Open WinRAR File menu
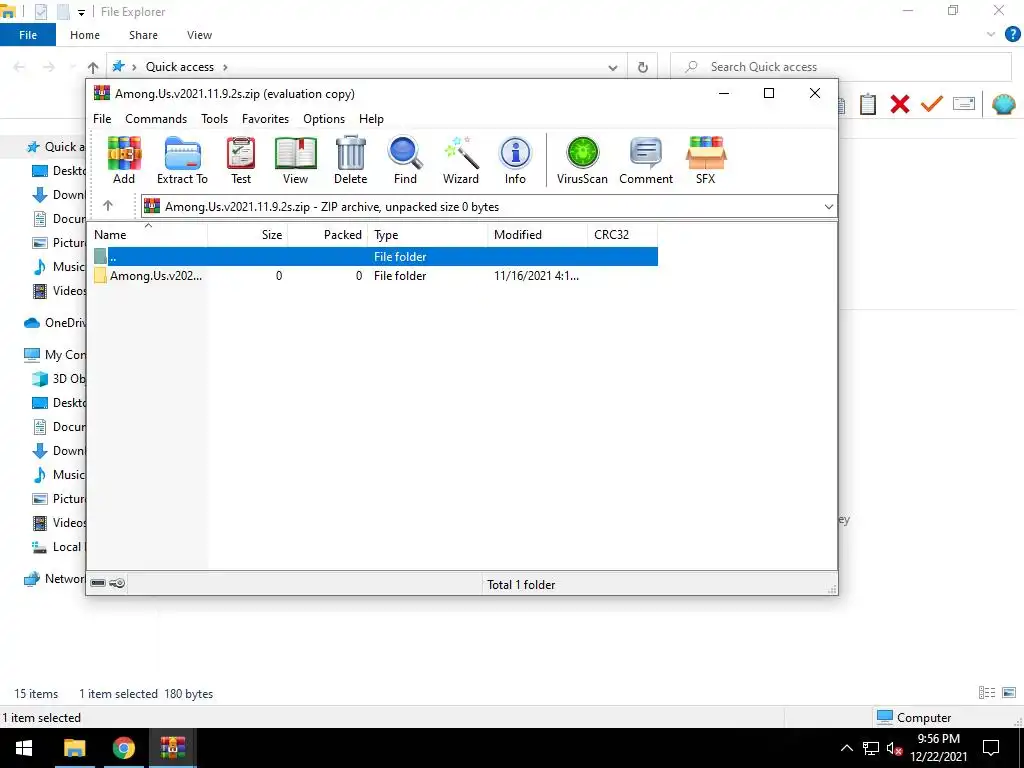1024x768 pixels. [102, 119]
